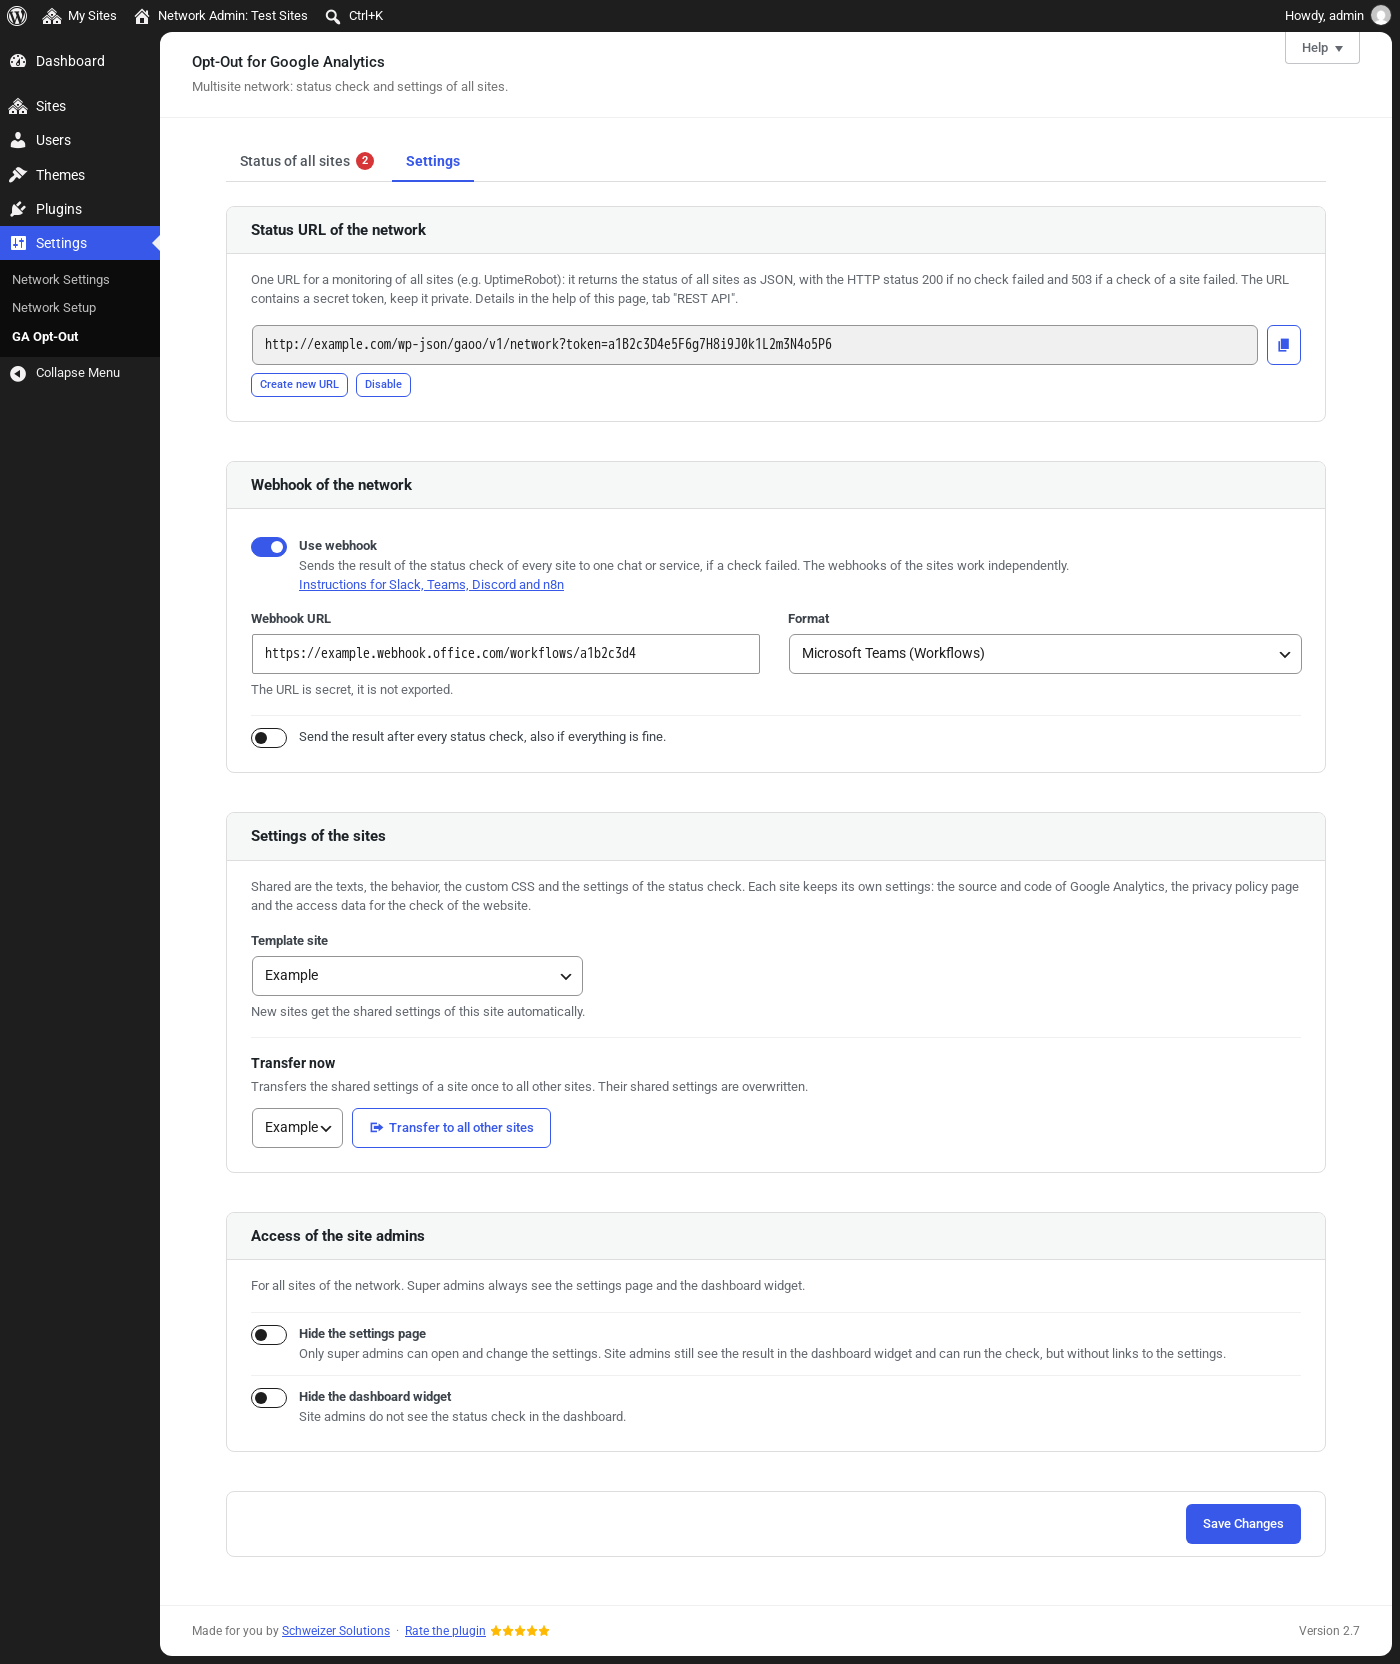1400x1664 pixels.
Task: Click the Users icon in sidebar
Action: pos(18,140)
